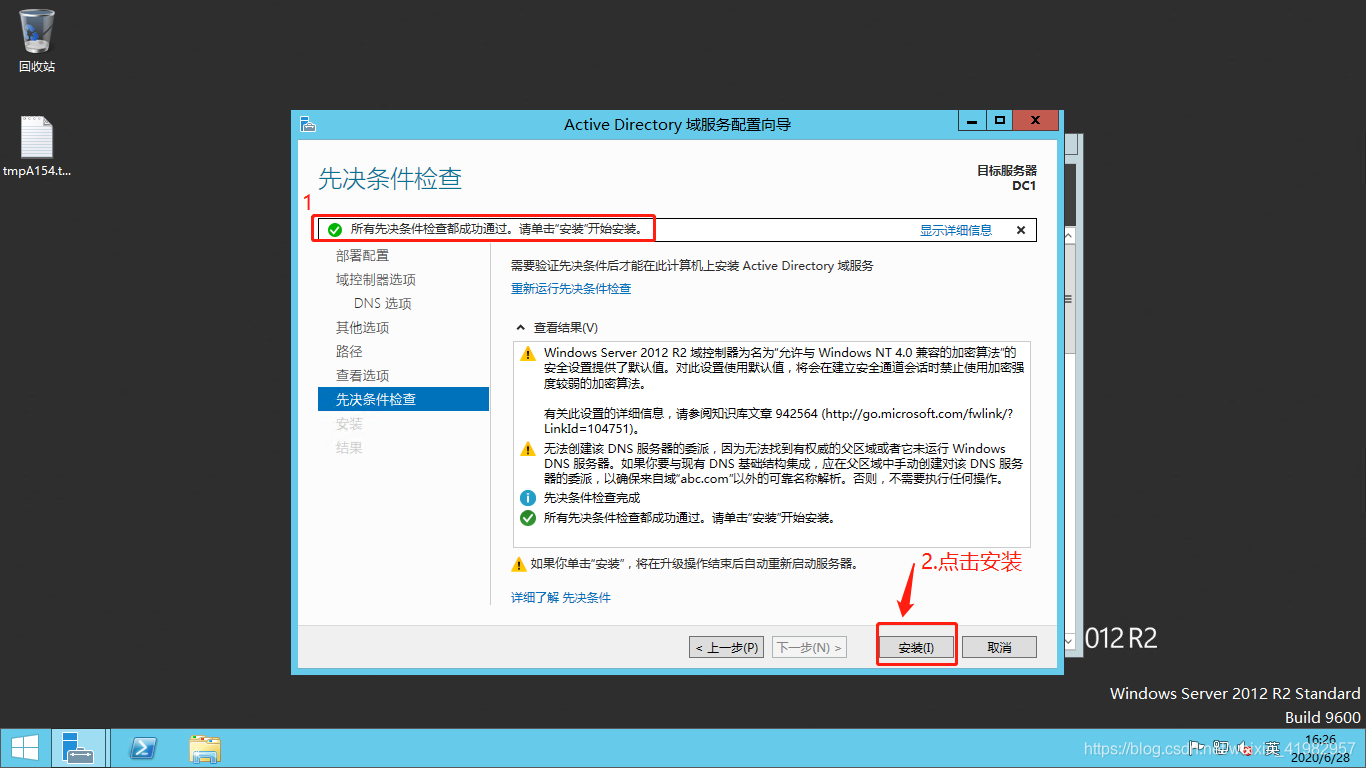
Task: Go to 其他选项 step
Action: pyautogui.click(x=362, y=328)
